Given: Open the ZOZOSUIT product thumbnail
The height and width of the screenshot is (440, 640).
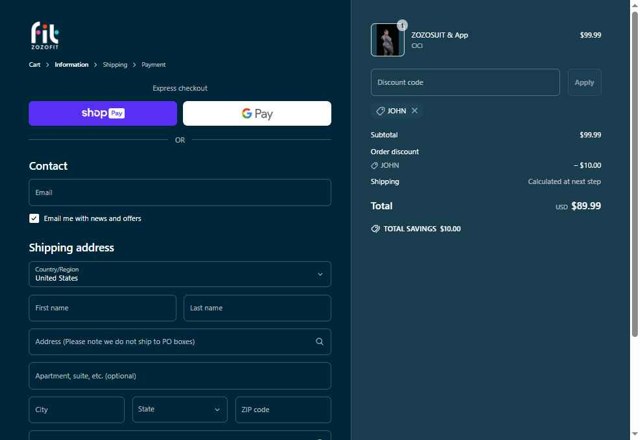Looking at the screenshot, I should click(x=388, y=40).
